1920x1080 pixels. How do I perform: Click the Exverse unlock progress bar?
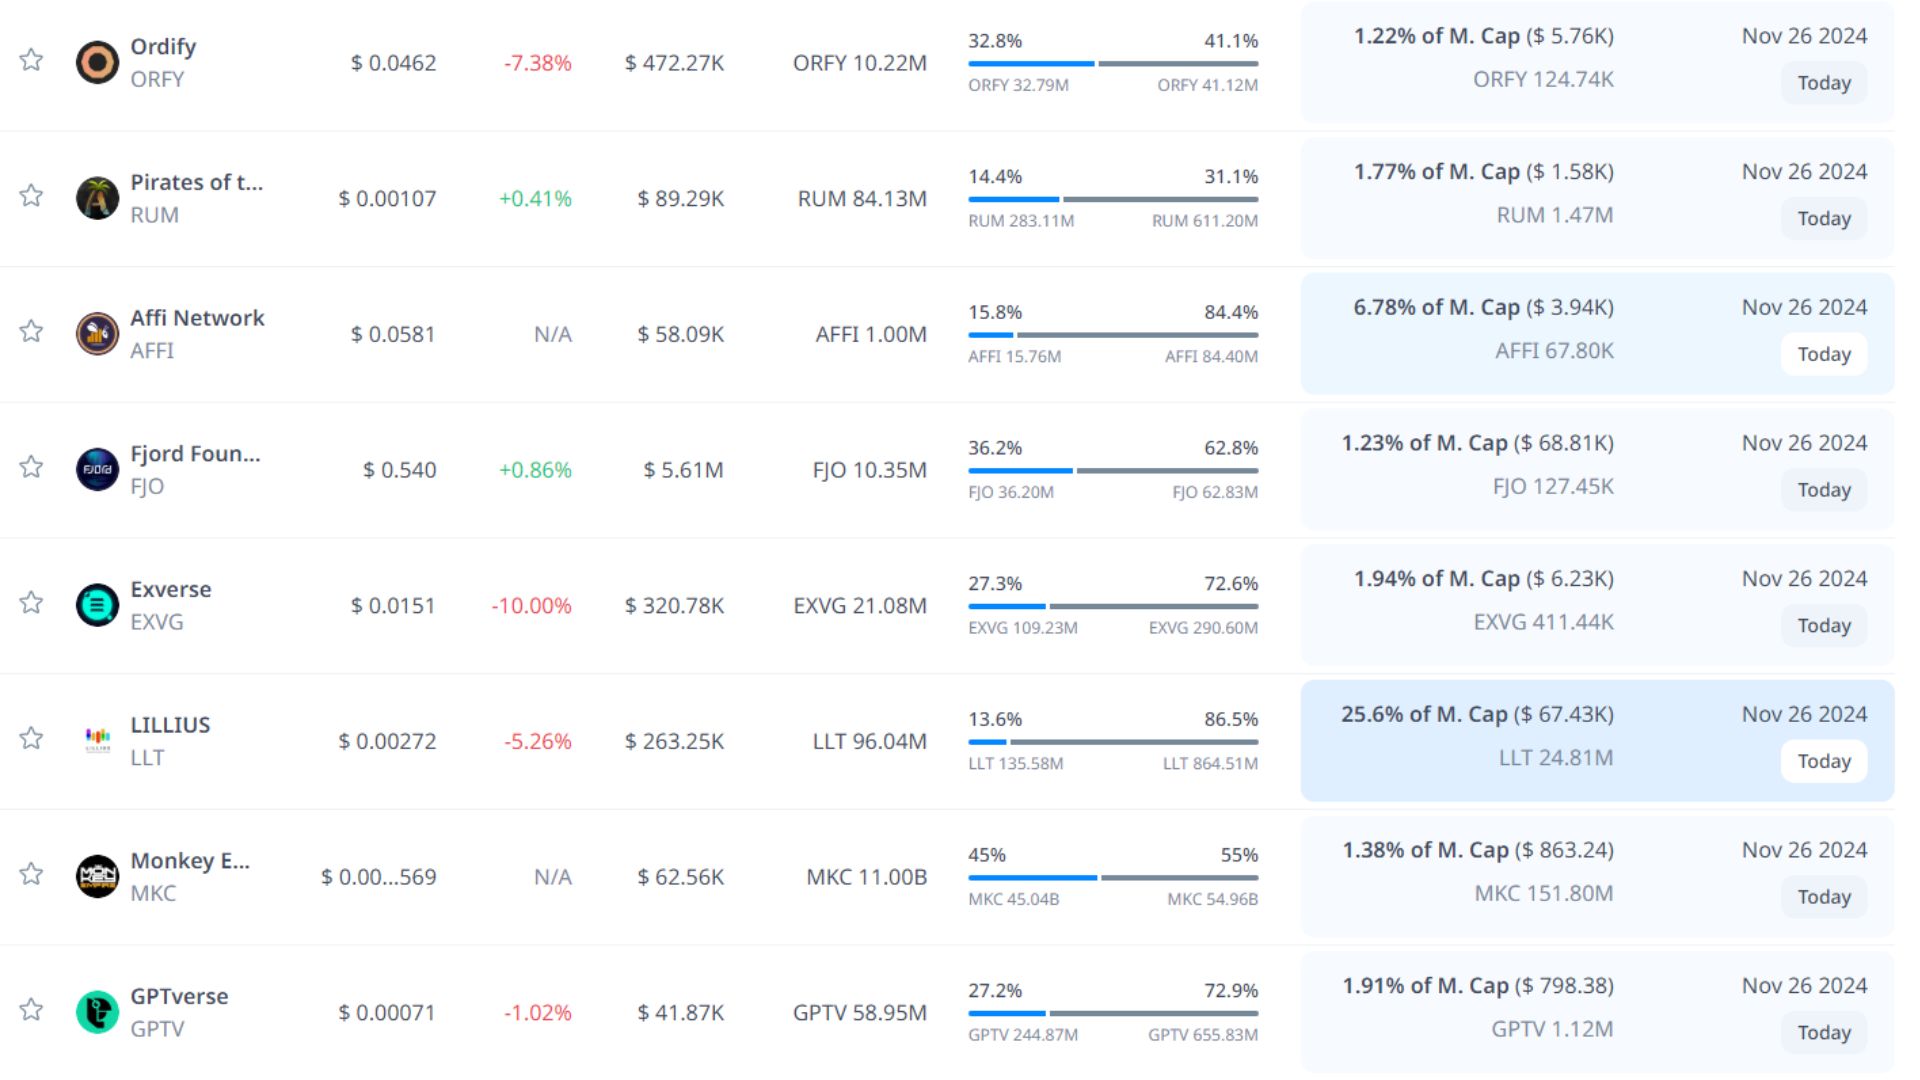click(x=1112, y=606)
